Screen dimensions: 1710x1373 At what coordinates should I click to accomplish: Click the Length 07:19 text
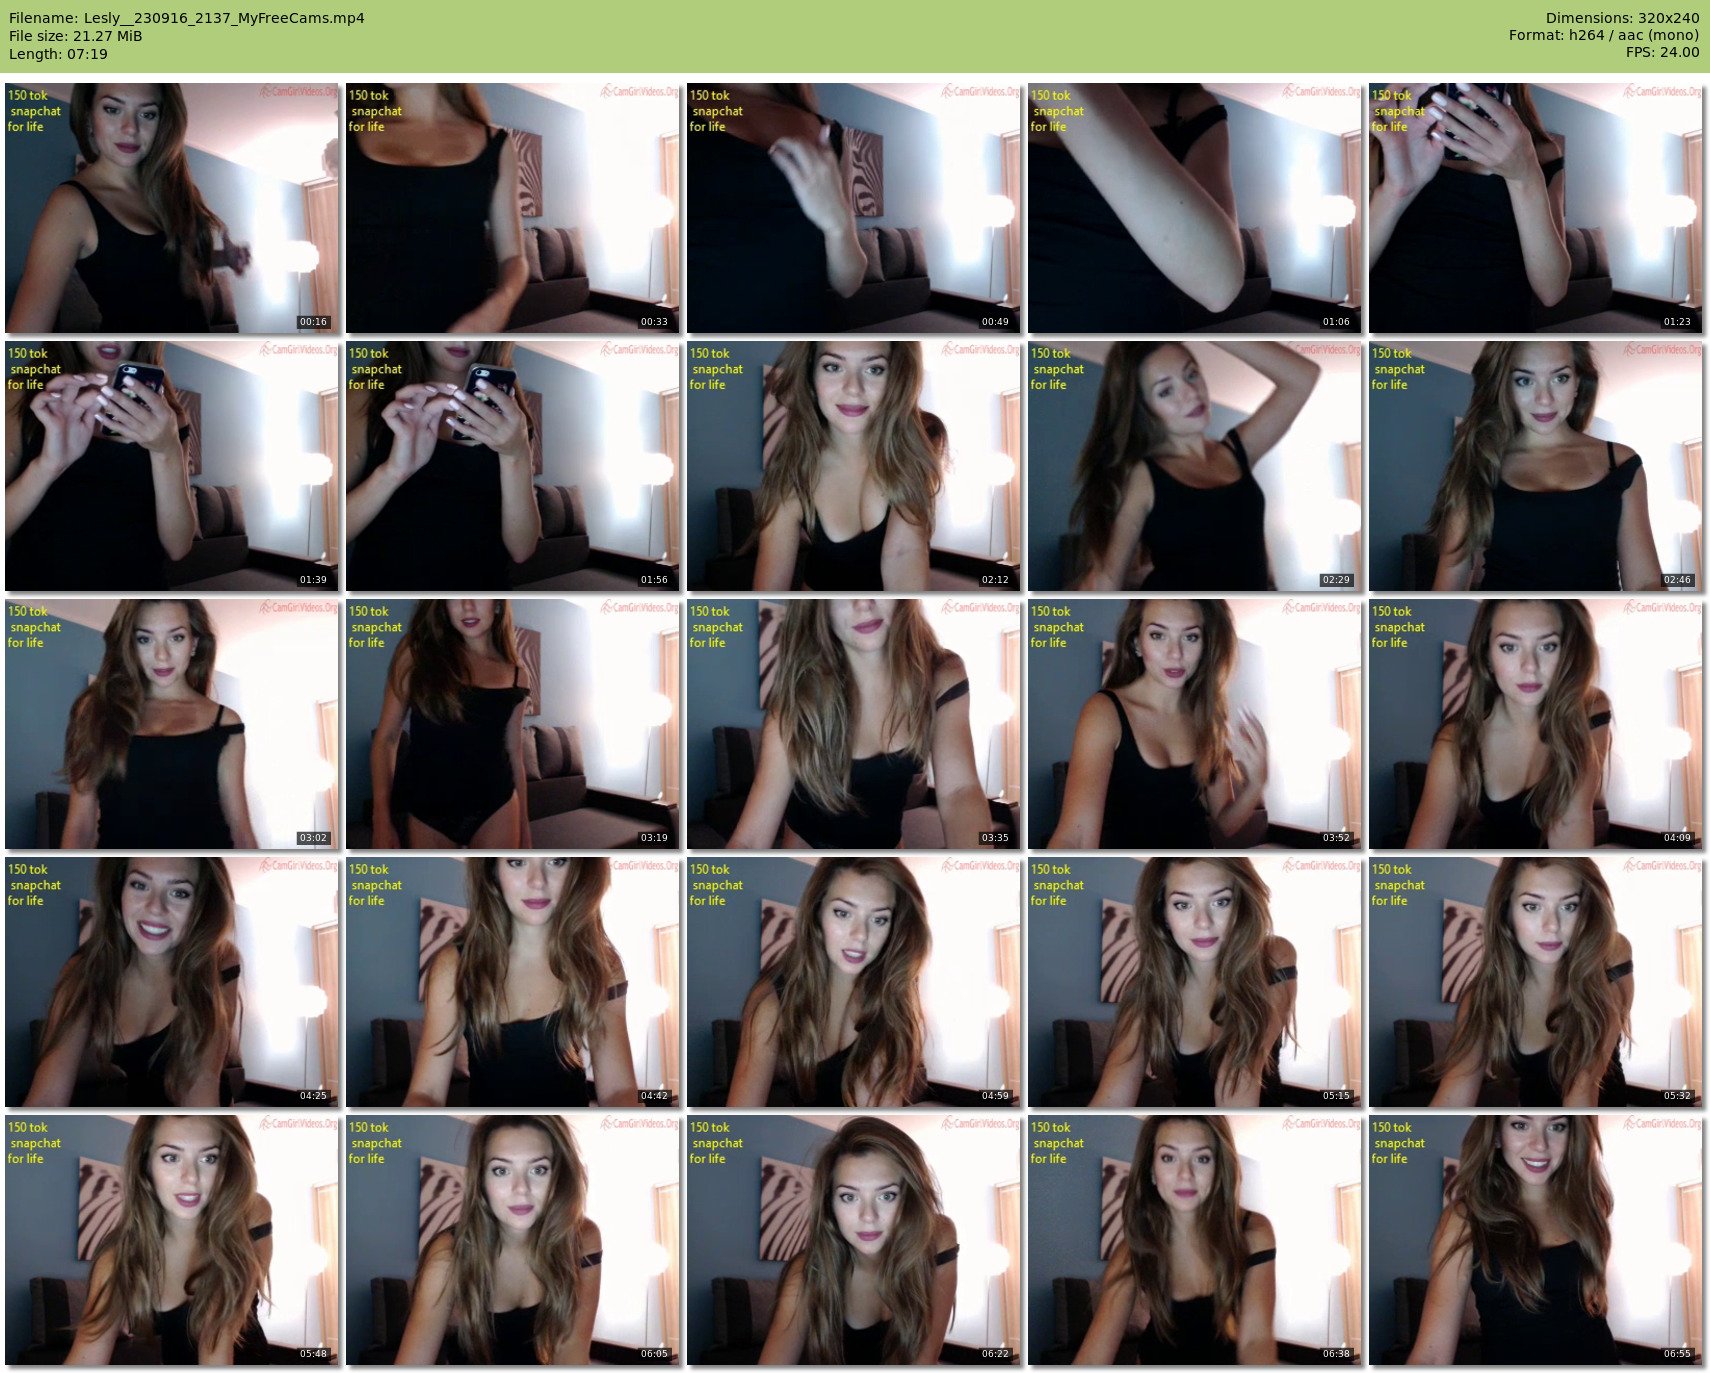(58, 54)
